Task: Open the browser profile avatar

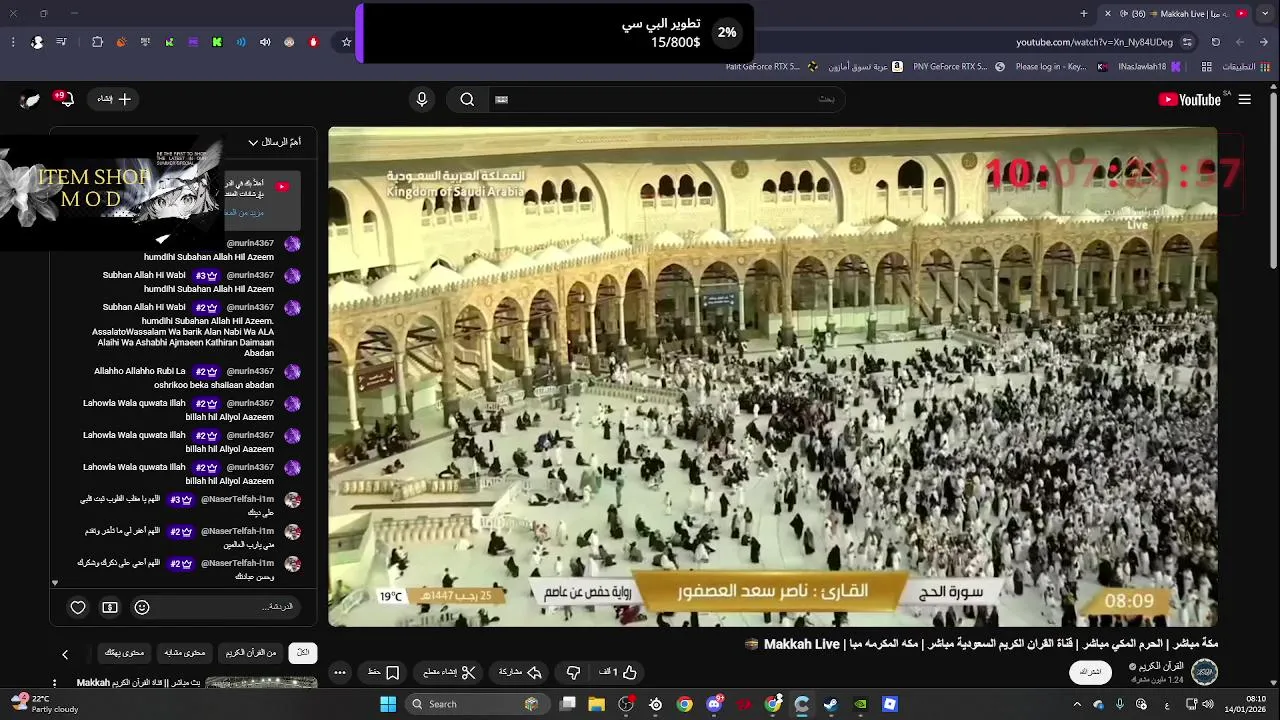Action: [x=37, y=42]
